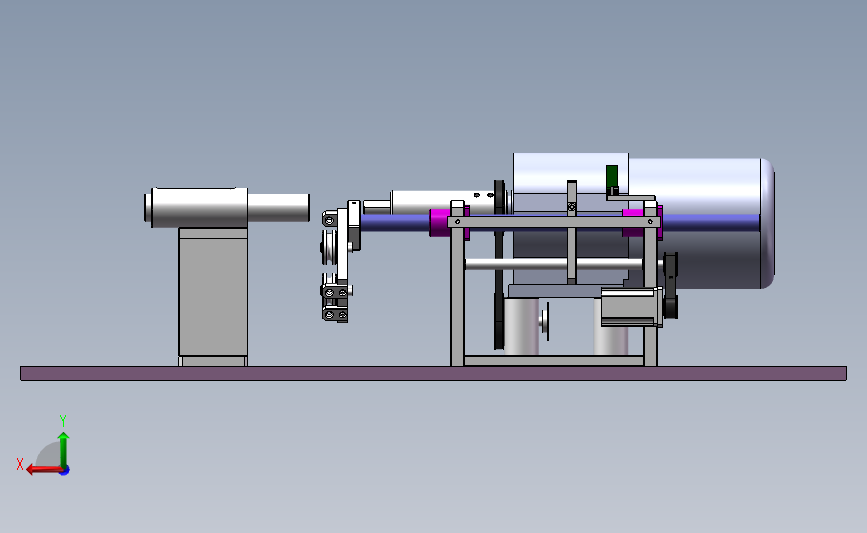Select the lowest clamp block on the bracket
The image size is (867, 533).
[335, 315]
